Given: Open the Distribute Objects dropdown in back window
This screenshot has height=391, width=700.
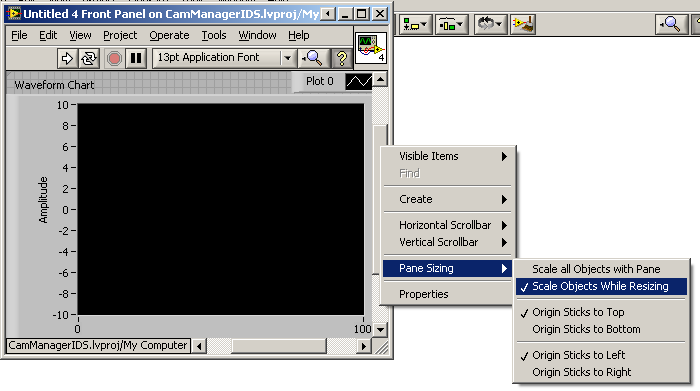Looking at the screenshot, I should point(451,25).
